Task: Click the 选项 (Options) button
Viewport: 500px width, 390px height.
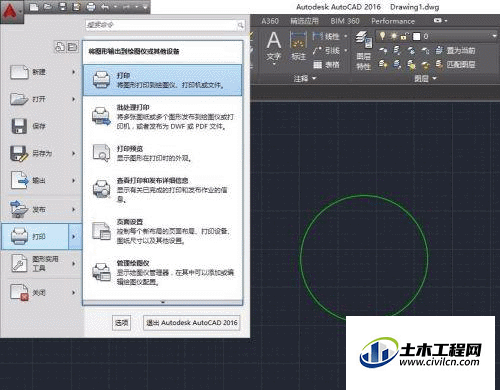Action: (121, 323)
